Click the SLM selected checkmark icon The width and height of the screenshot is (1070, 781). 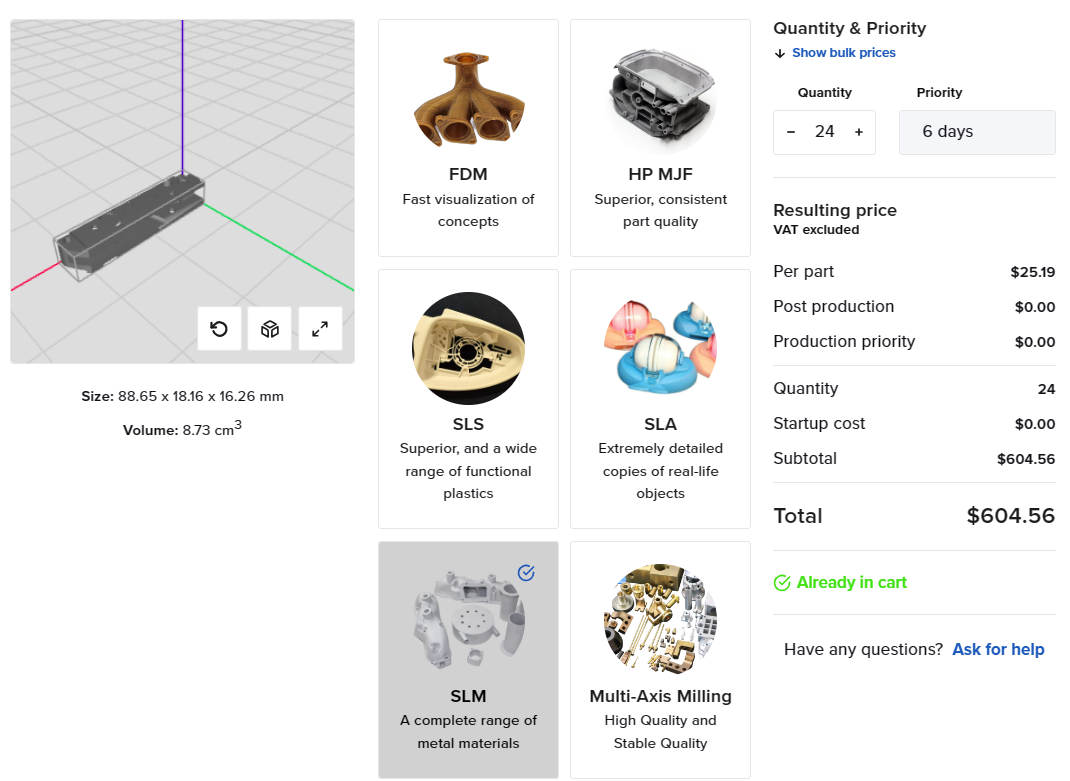pos(527,572)
